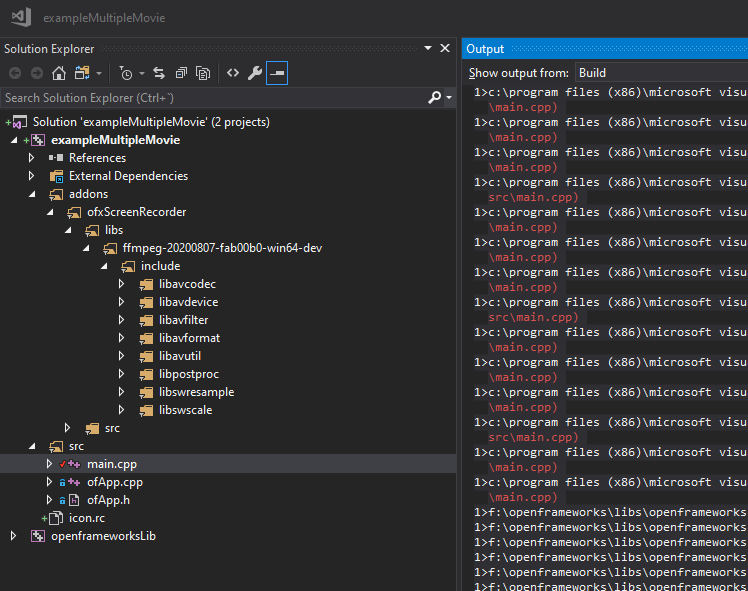
Task: Expand the libavcodec folder
Action: tap(121, 284)
